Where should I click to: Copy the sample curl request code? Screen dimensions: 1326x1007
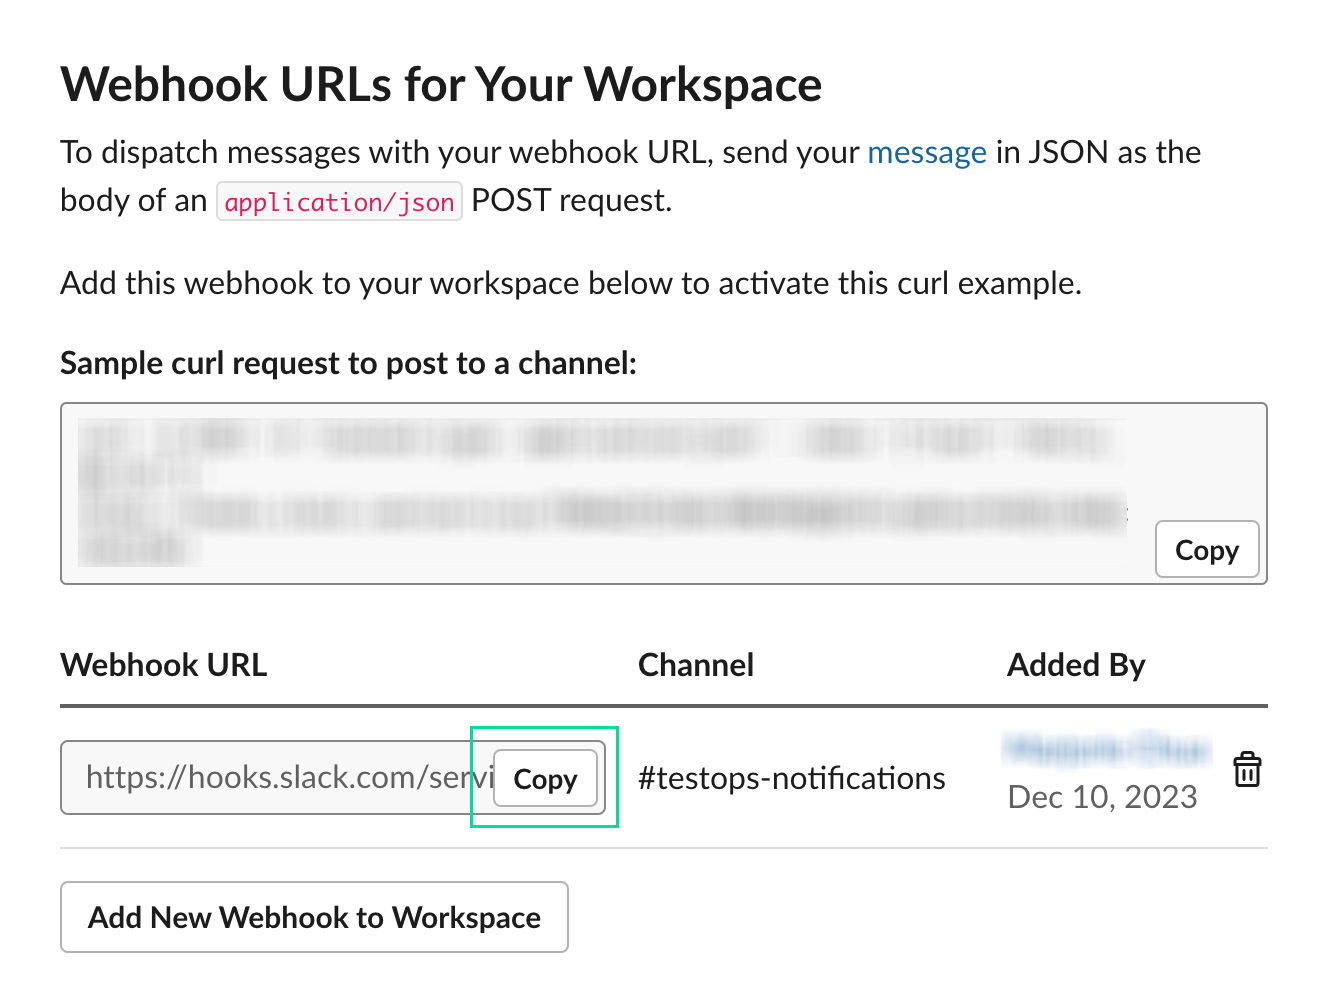1206,549
